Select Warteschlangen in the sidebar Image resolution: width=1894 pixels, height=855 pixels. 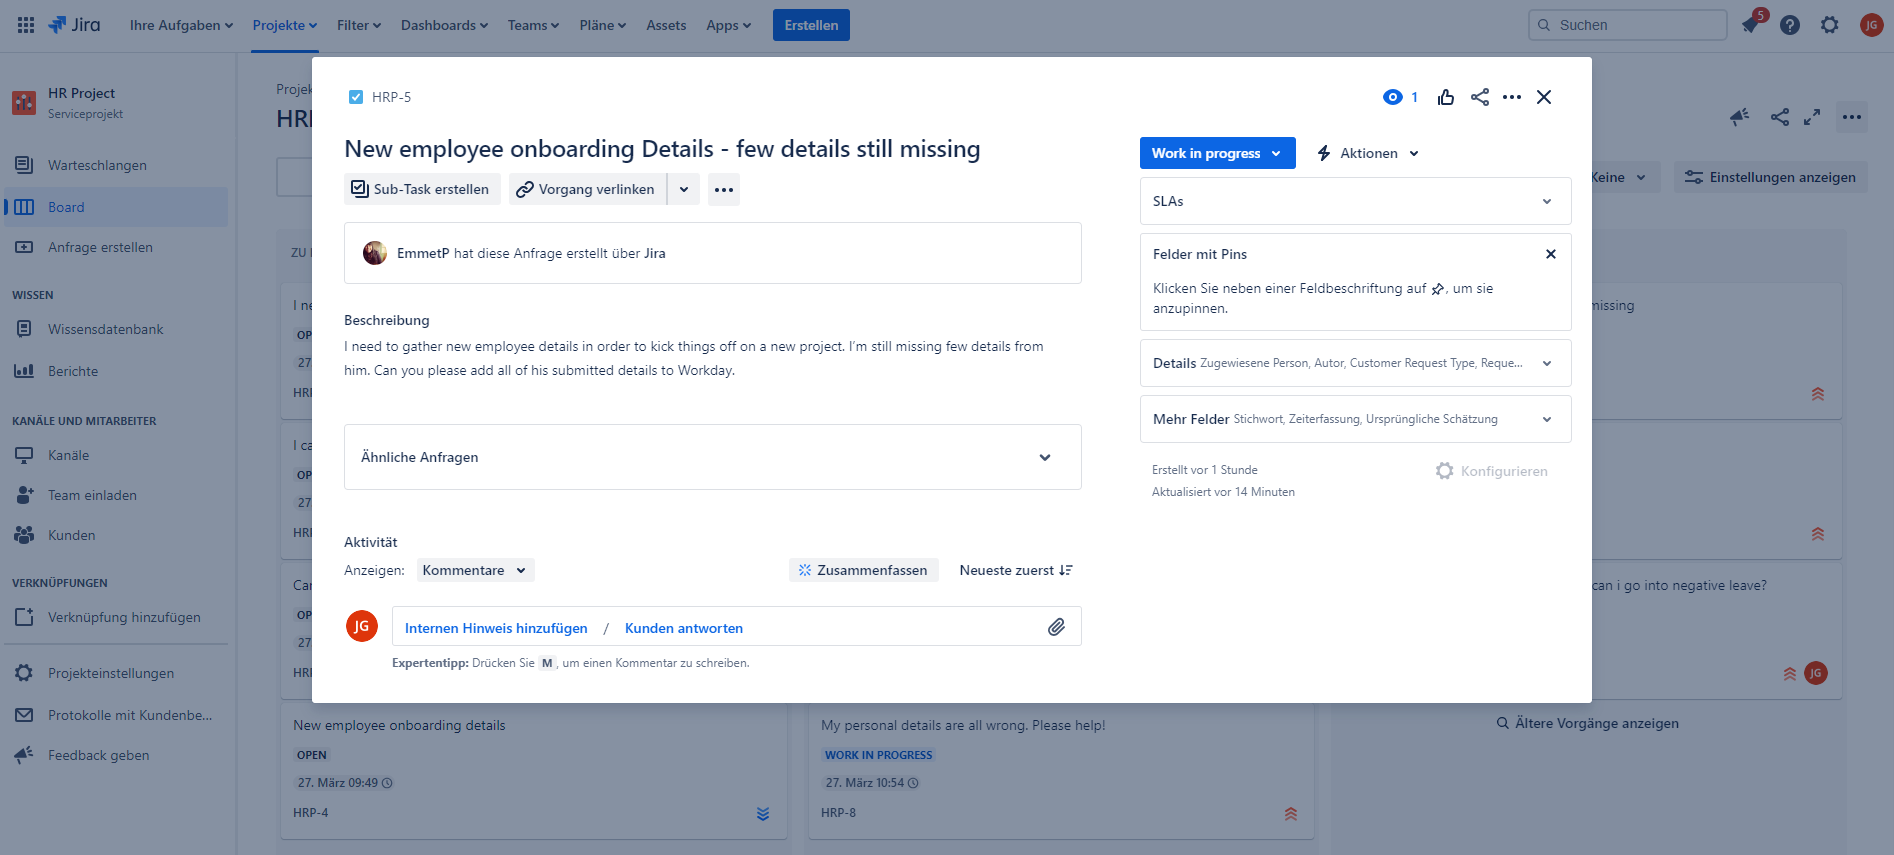pyautogui.click(x=97, y=165)
